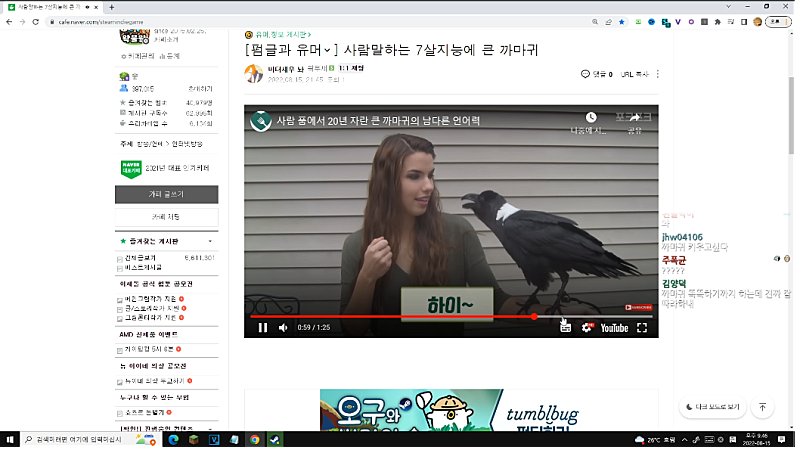The width and height of the screenshot is (800, 450).
Task: Click the 카페 채팅 button
Action: (166, 217)
